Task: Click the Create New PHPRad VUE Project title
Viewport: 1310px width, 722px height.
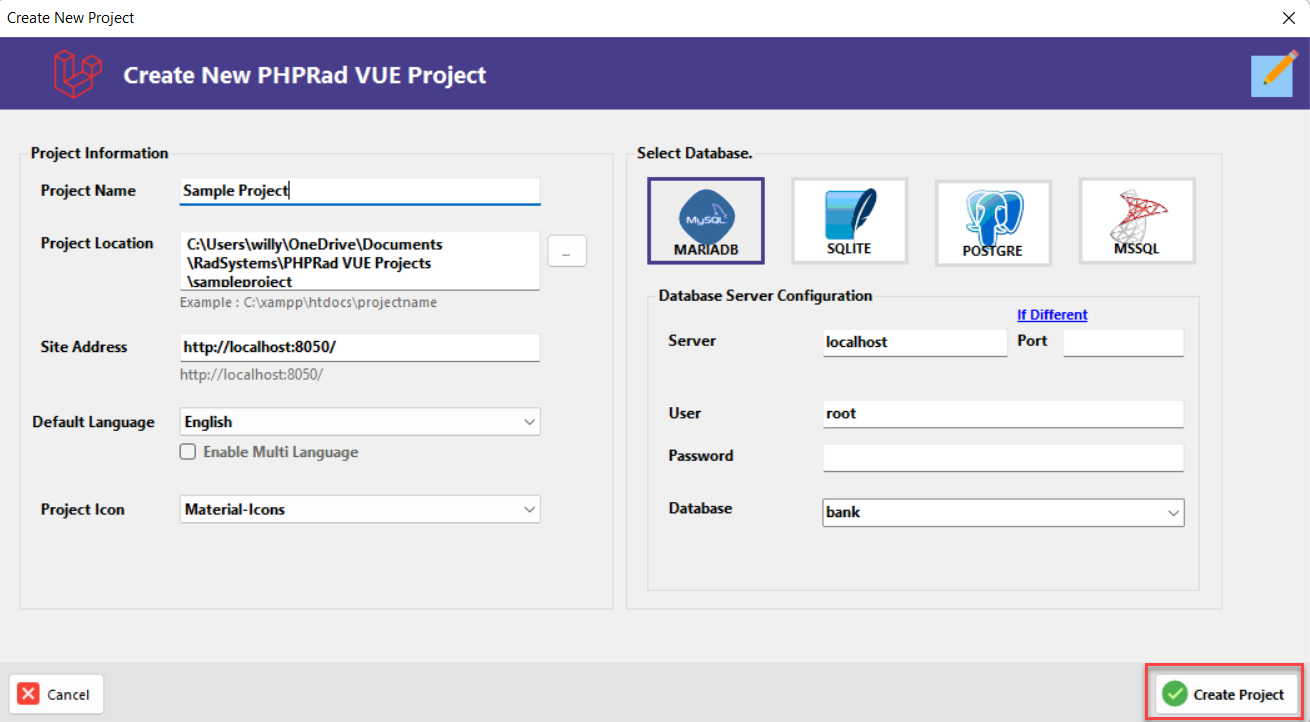Action: pos(305,75)
